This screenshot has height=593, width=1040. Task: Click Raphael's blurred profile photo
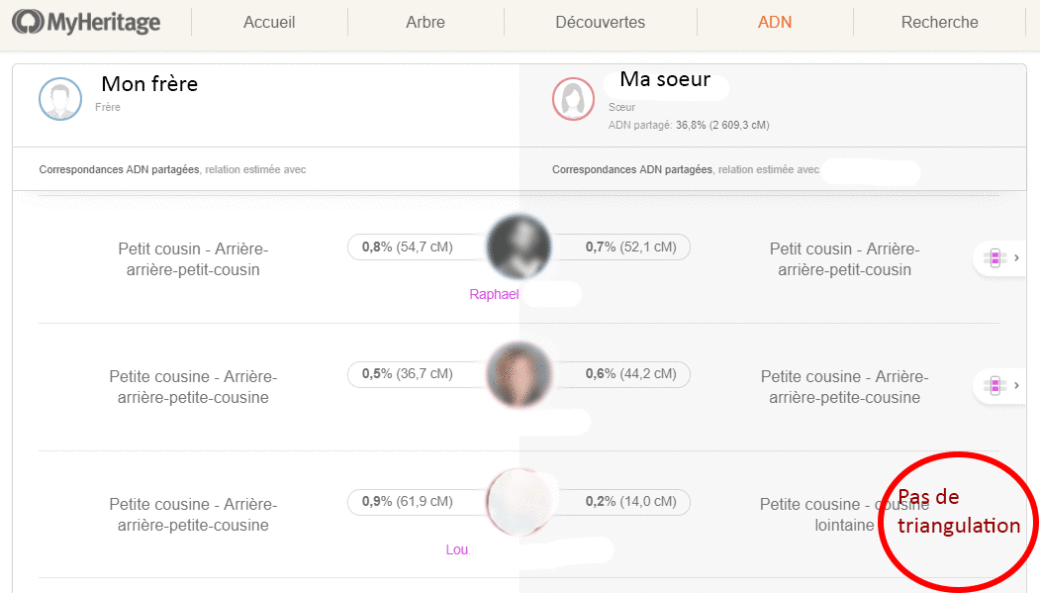coord(518,248)
